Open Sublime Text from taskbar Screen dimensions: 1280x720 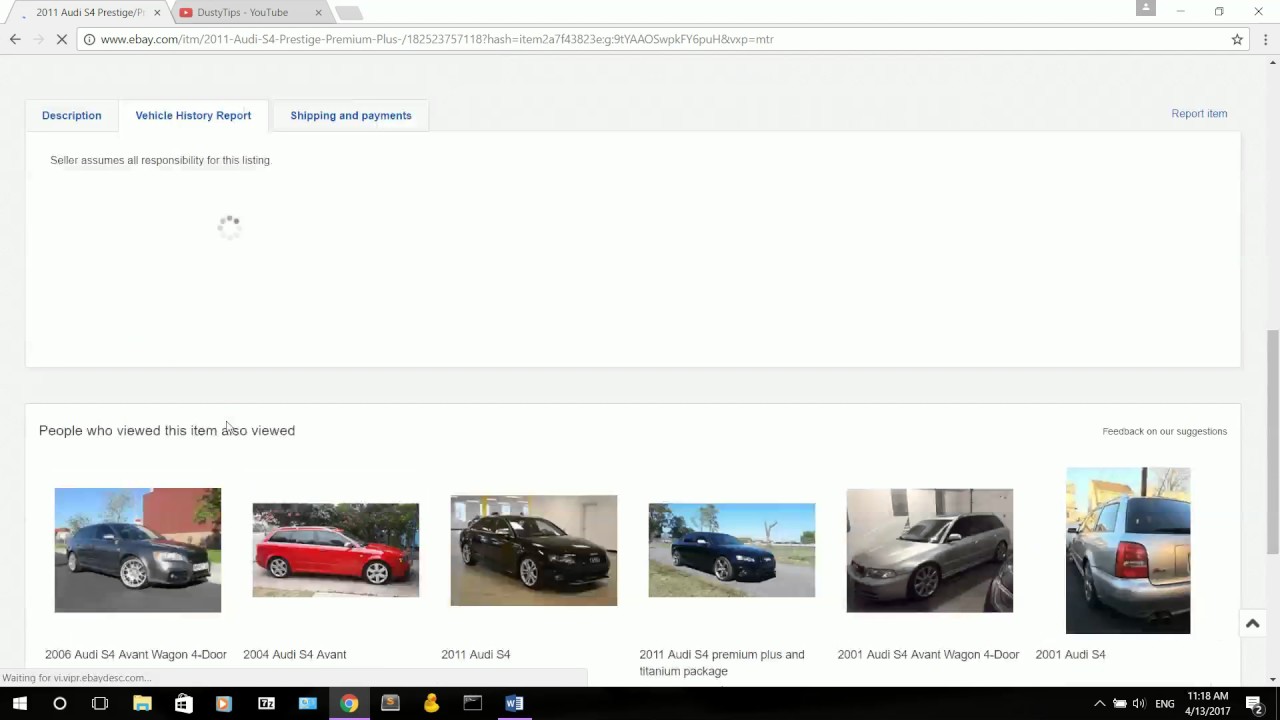pos(390,703)
